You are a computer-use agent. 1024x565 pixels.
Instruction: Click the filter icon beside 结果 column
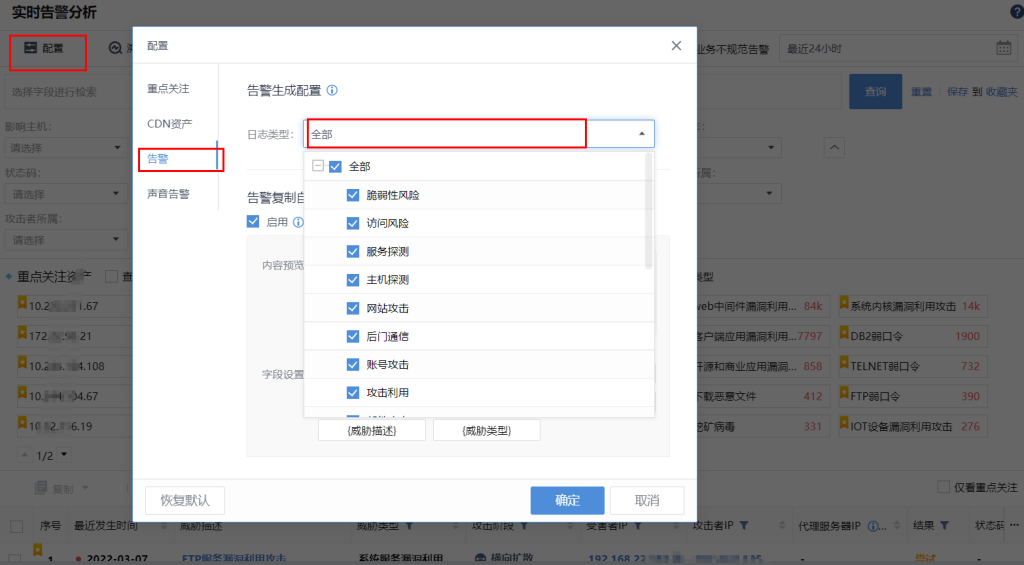943,525
